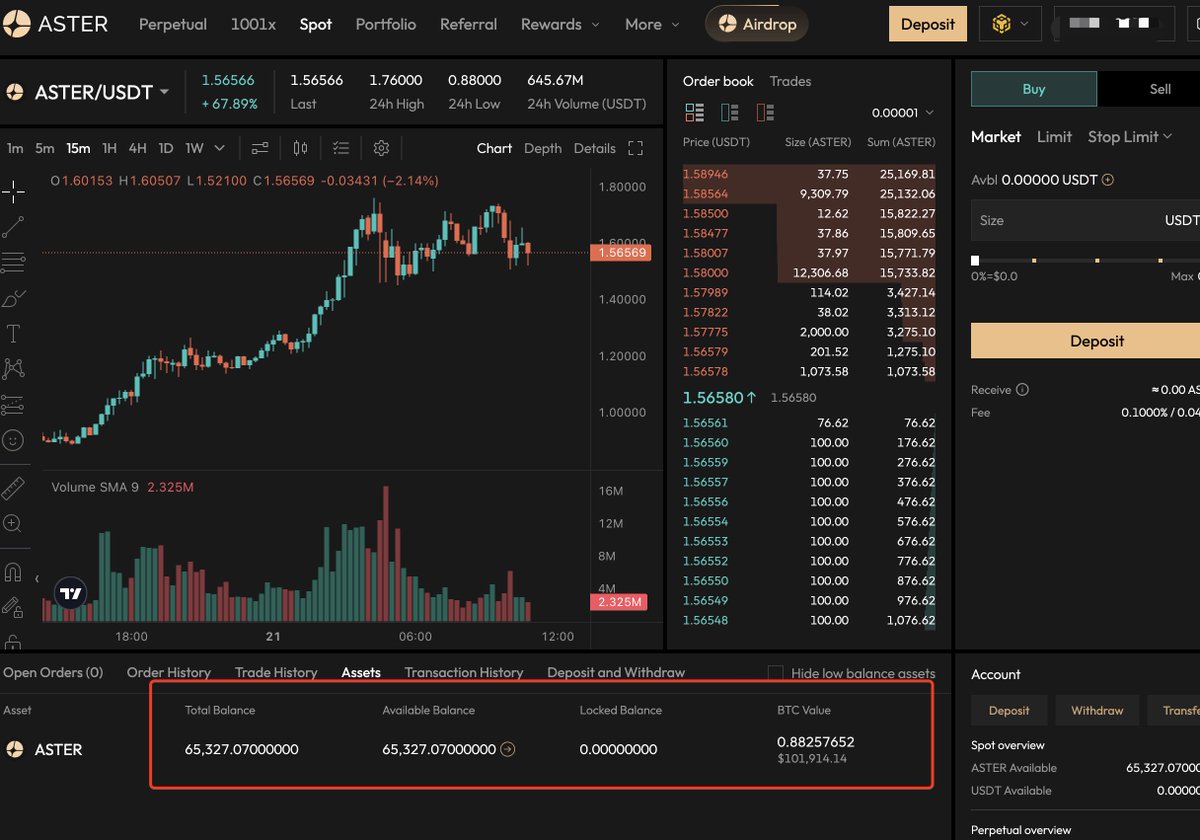1200x840 pixels.
Task: Open the Stop Limit order type dropdown
Action: [1130, 136]
